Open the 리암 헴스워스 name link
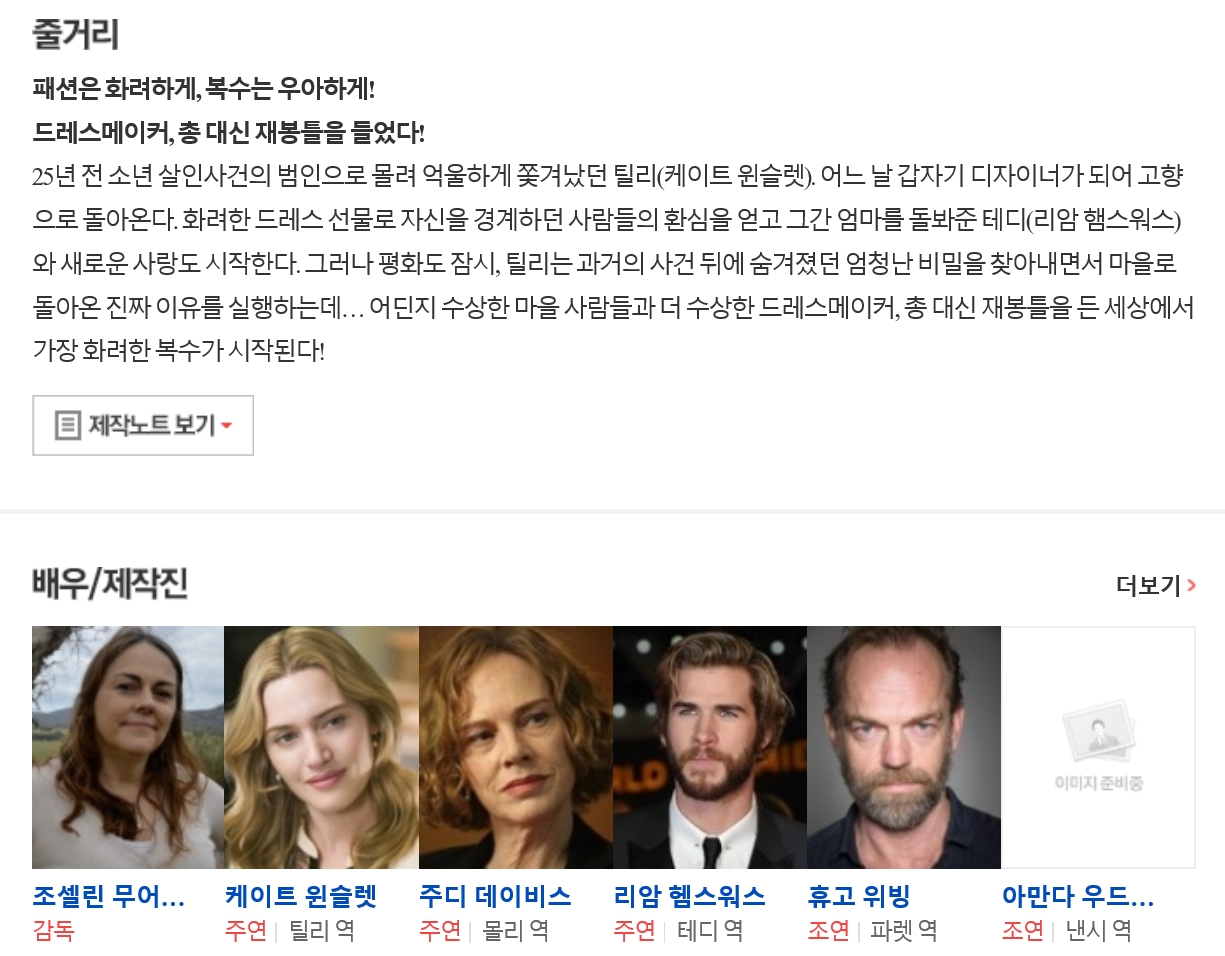The image size is (1225, 956). [690, 896]
